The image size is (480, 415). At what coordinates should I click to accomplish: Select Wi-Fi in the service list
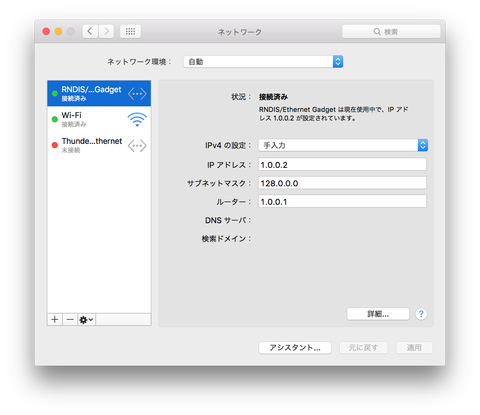tap(99, 119)
